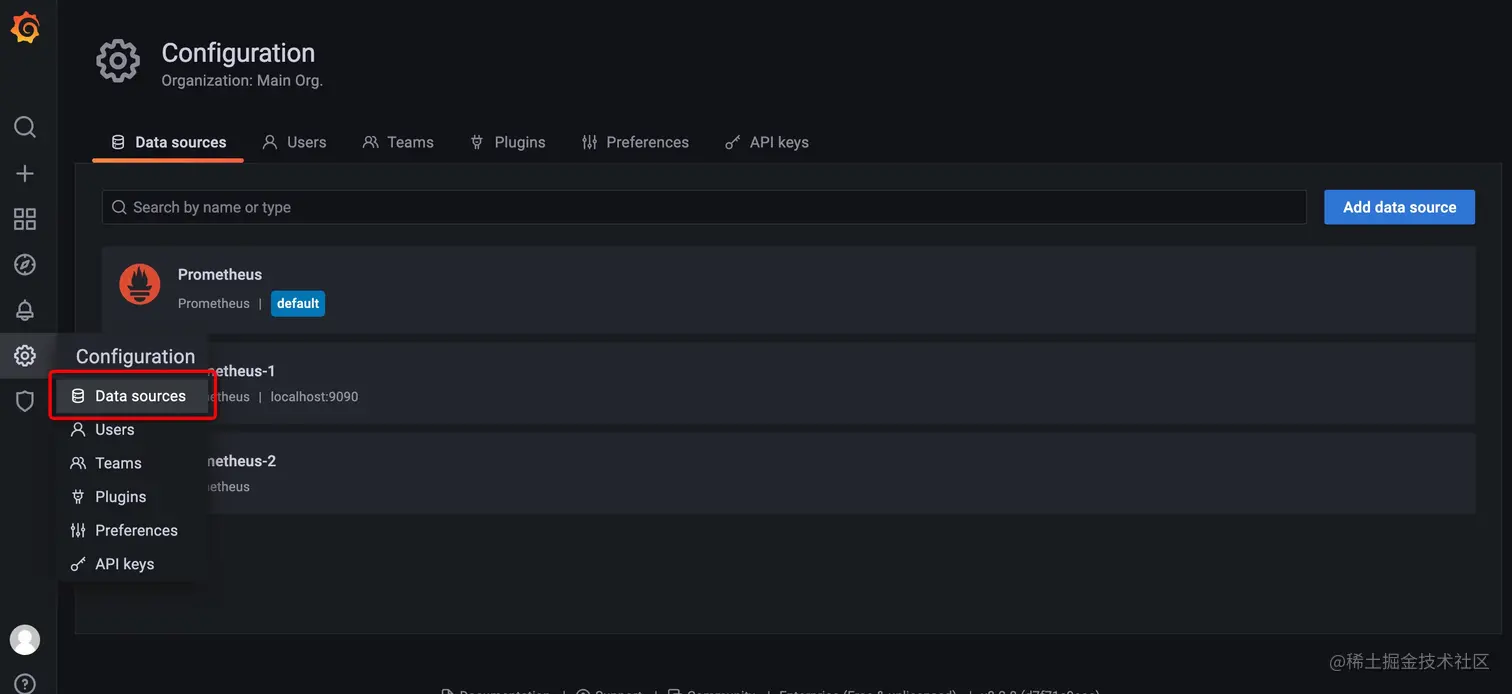Select Data sources in Configuration flyout menu
This screenshot has height=694, width=1512.
[132, 396]
